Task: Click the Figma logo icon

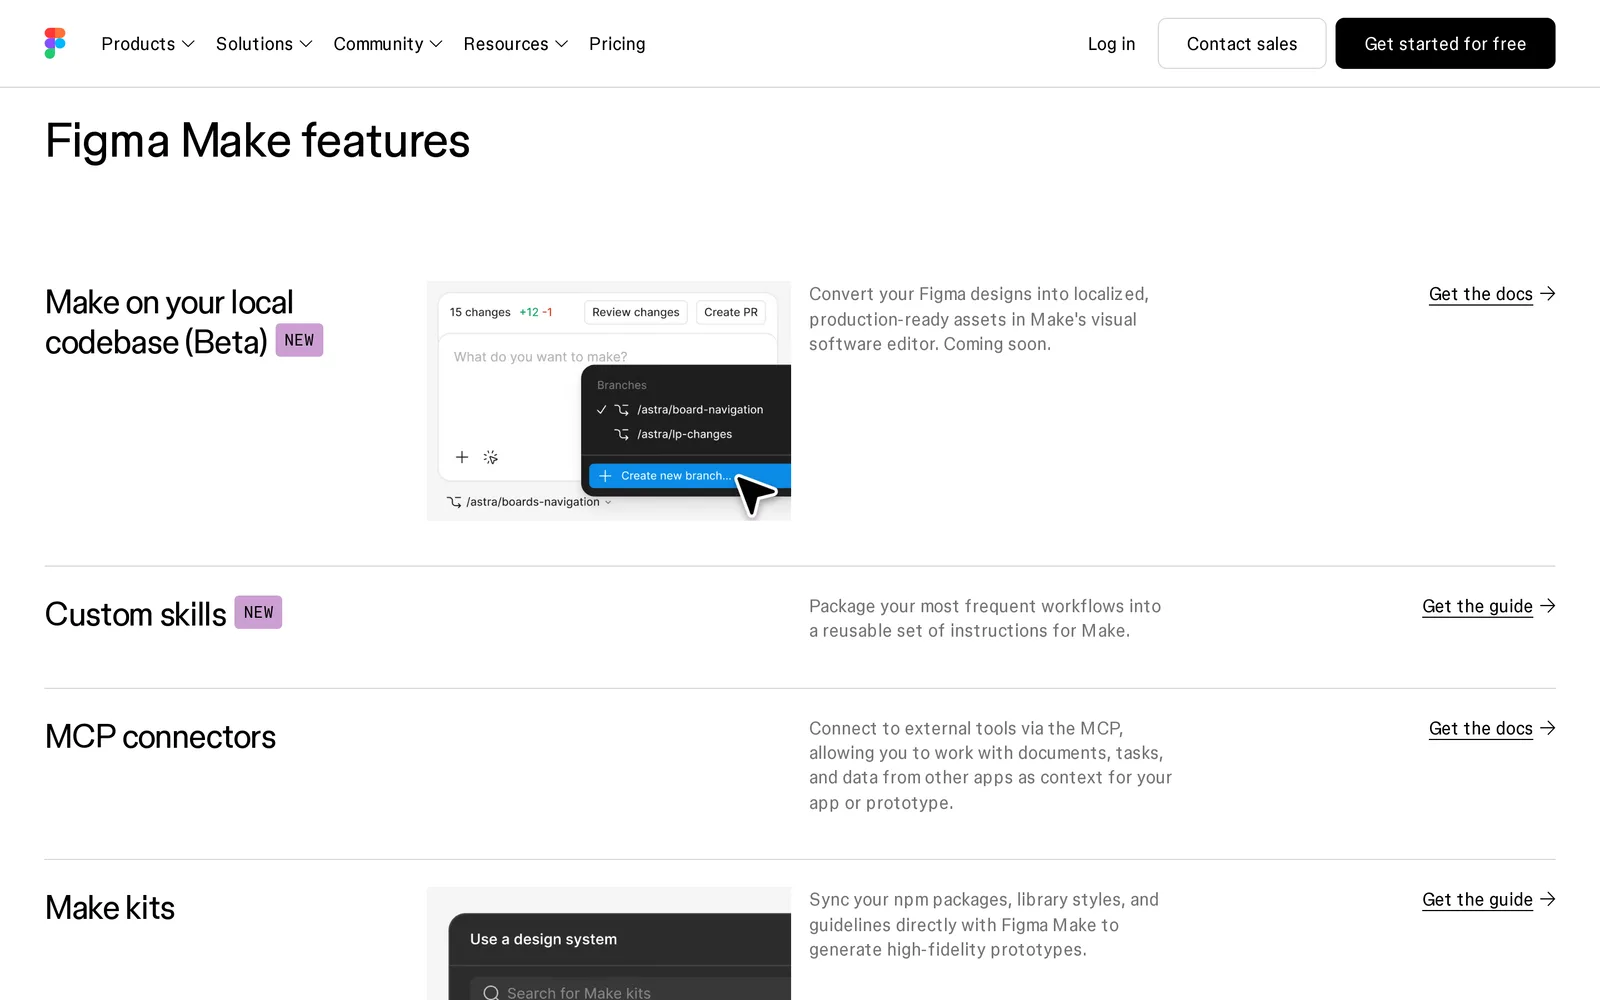Action: coord(55,43)
